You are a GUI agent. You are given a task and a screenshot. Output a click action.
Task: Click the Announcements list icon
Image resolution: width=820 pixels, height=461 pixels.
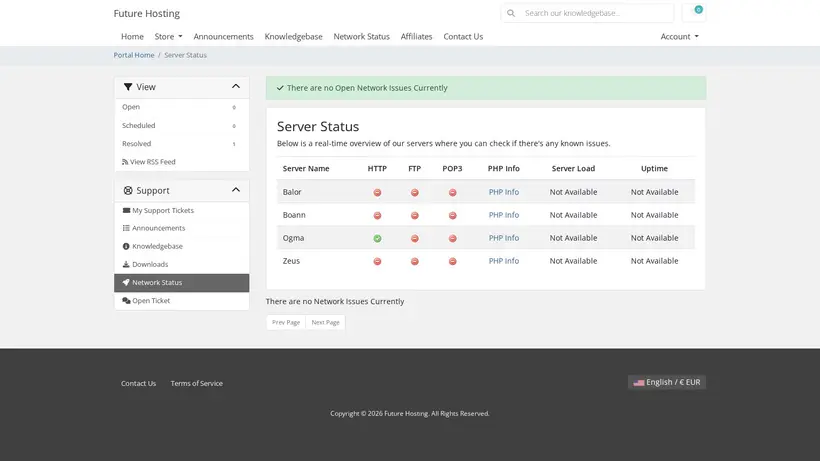click(x=126, y=228)
